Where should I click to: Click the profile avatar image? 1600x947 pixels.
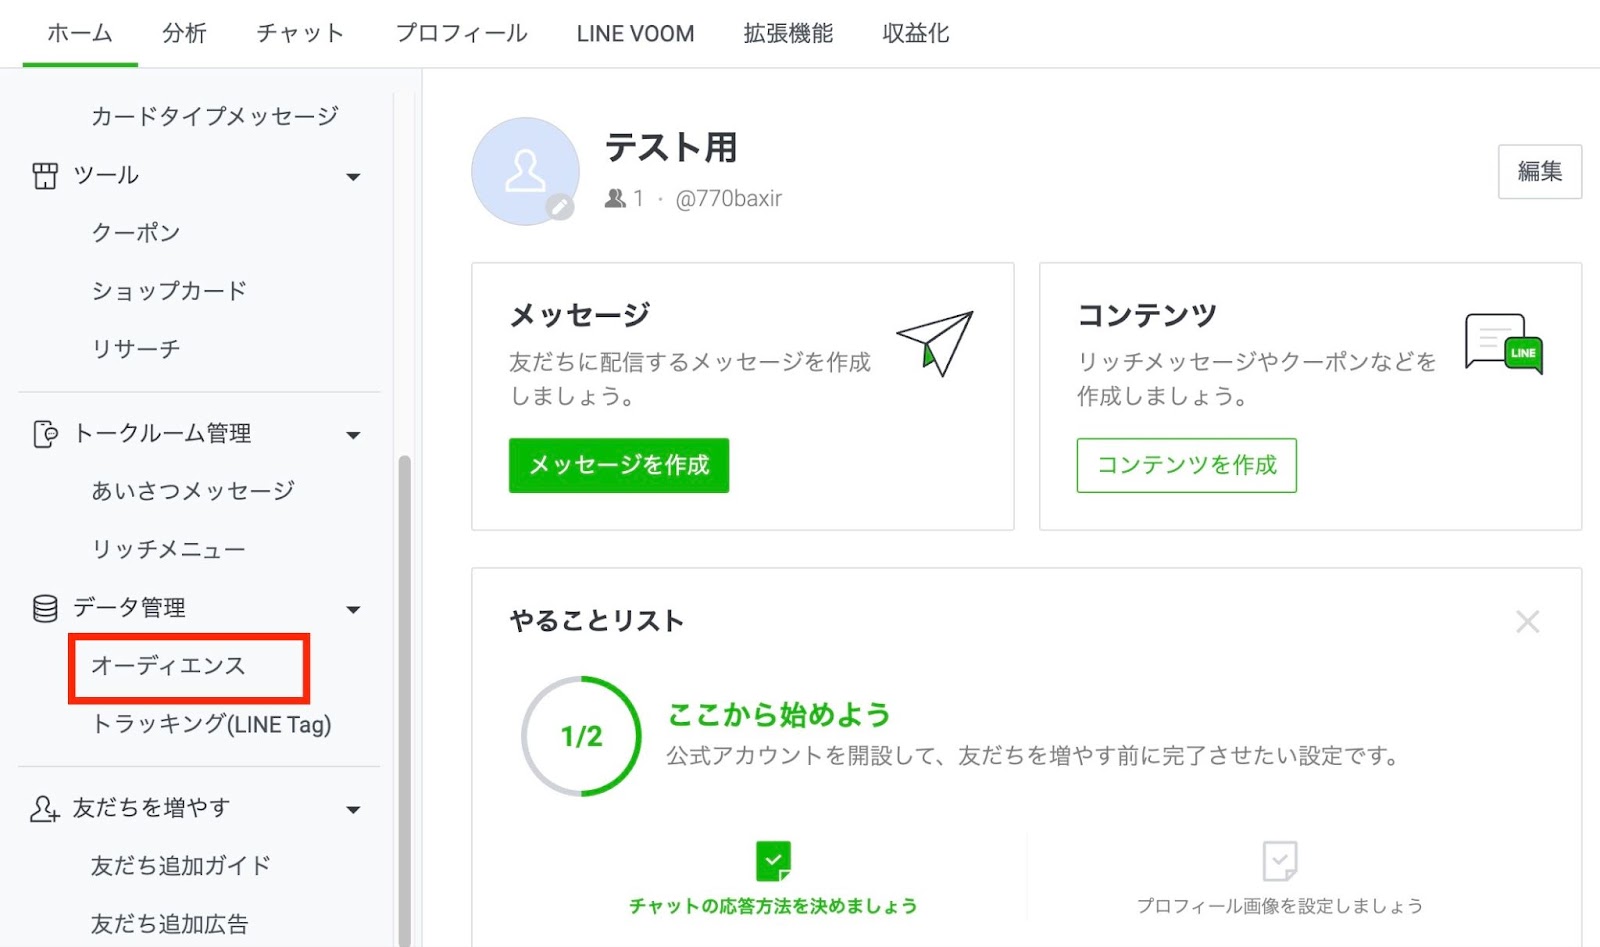pos(525,171)
